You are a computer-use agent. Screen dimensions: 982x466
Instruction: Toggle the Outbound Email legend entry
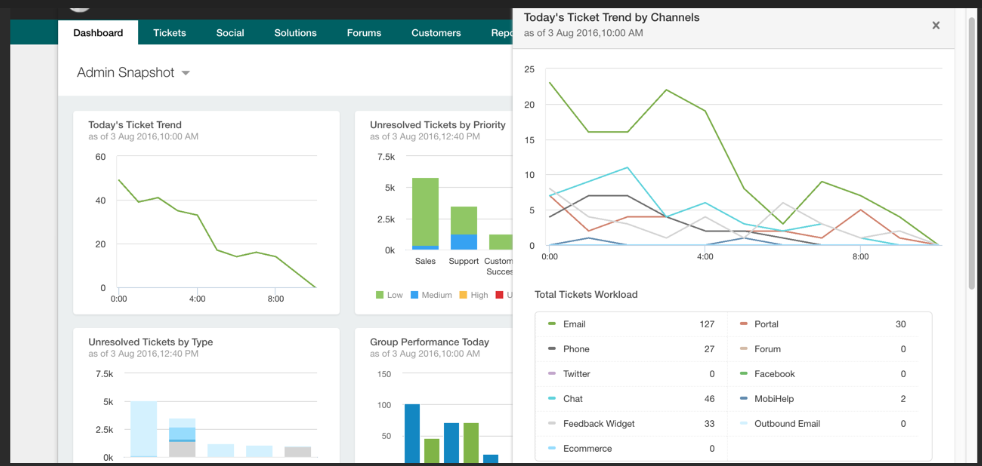point(780,423)
